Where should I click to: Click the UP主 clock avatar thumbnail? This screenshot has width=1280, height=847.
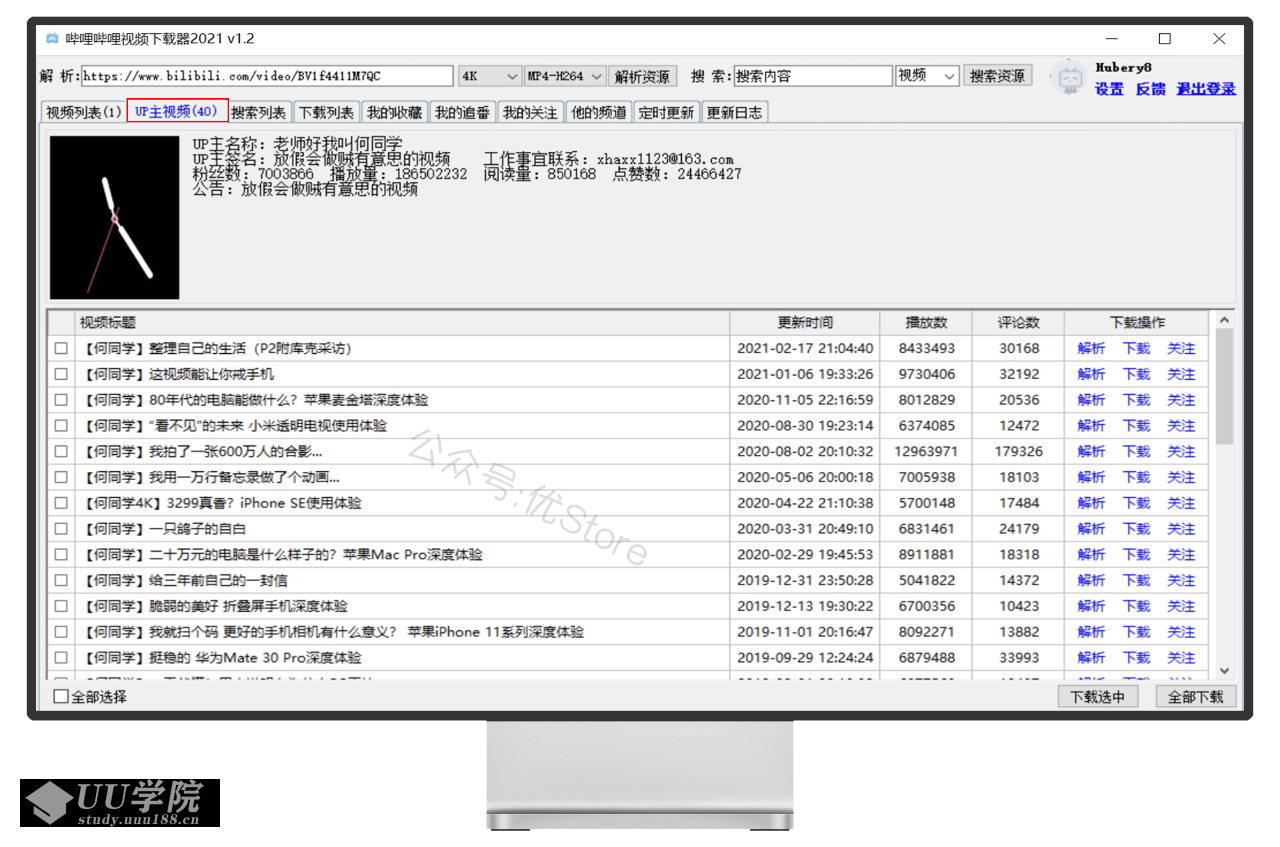coord(115,218)
